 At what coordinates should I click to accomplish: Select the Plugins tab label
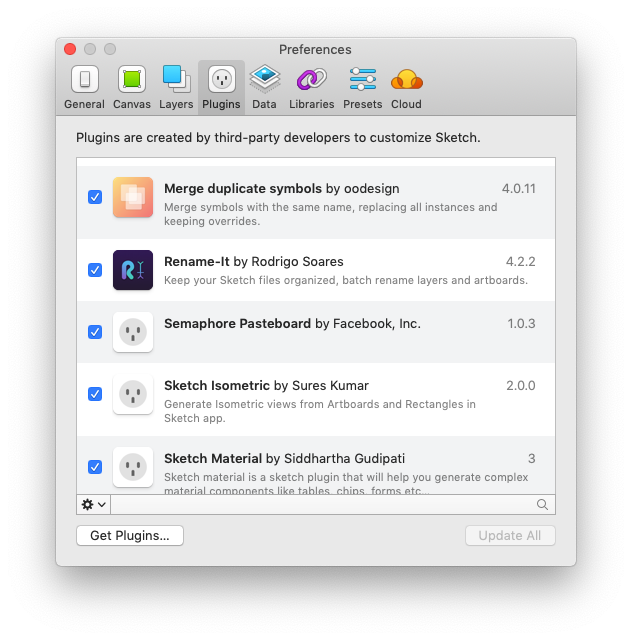click(x=221, y=104)
